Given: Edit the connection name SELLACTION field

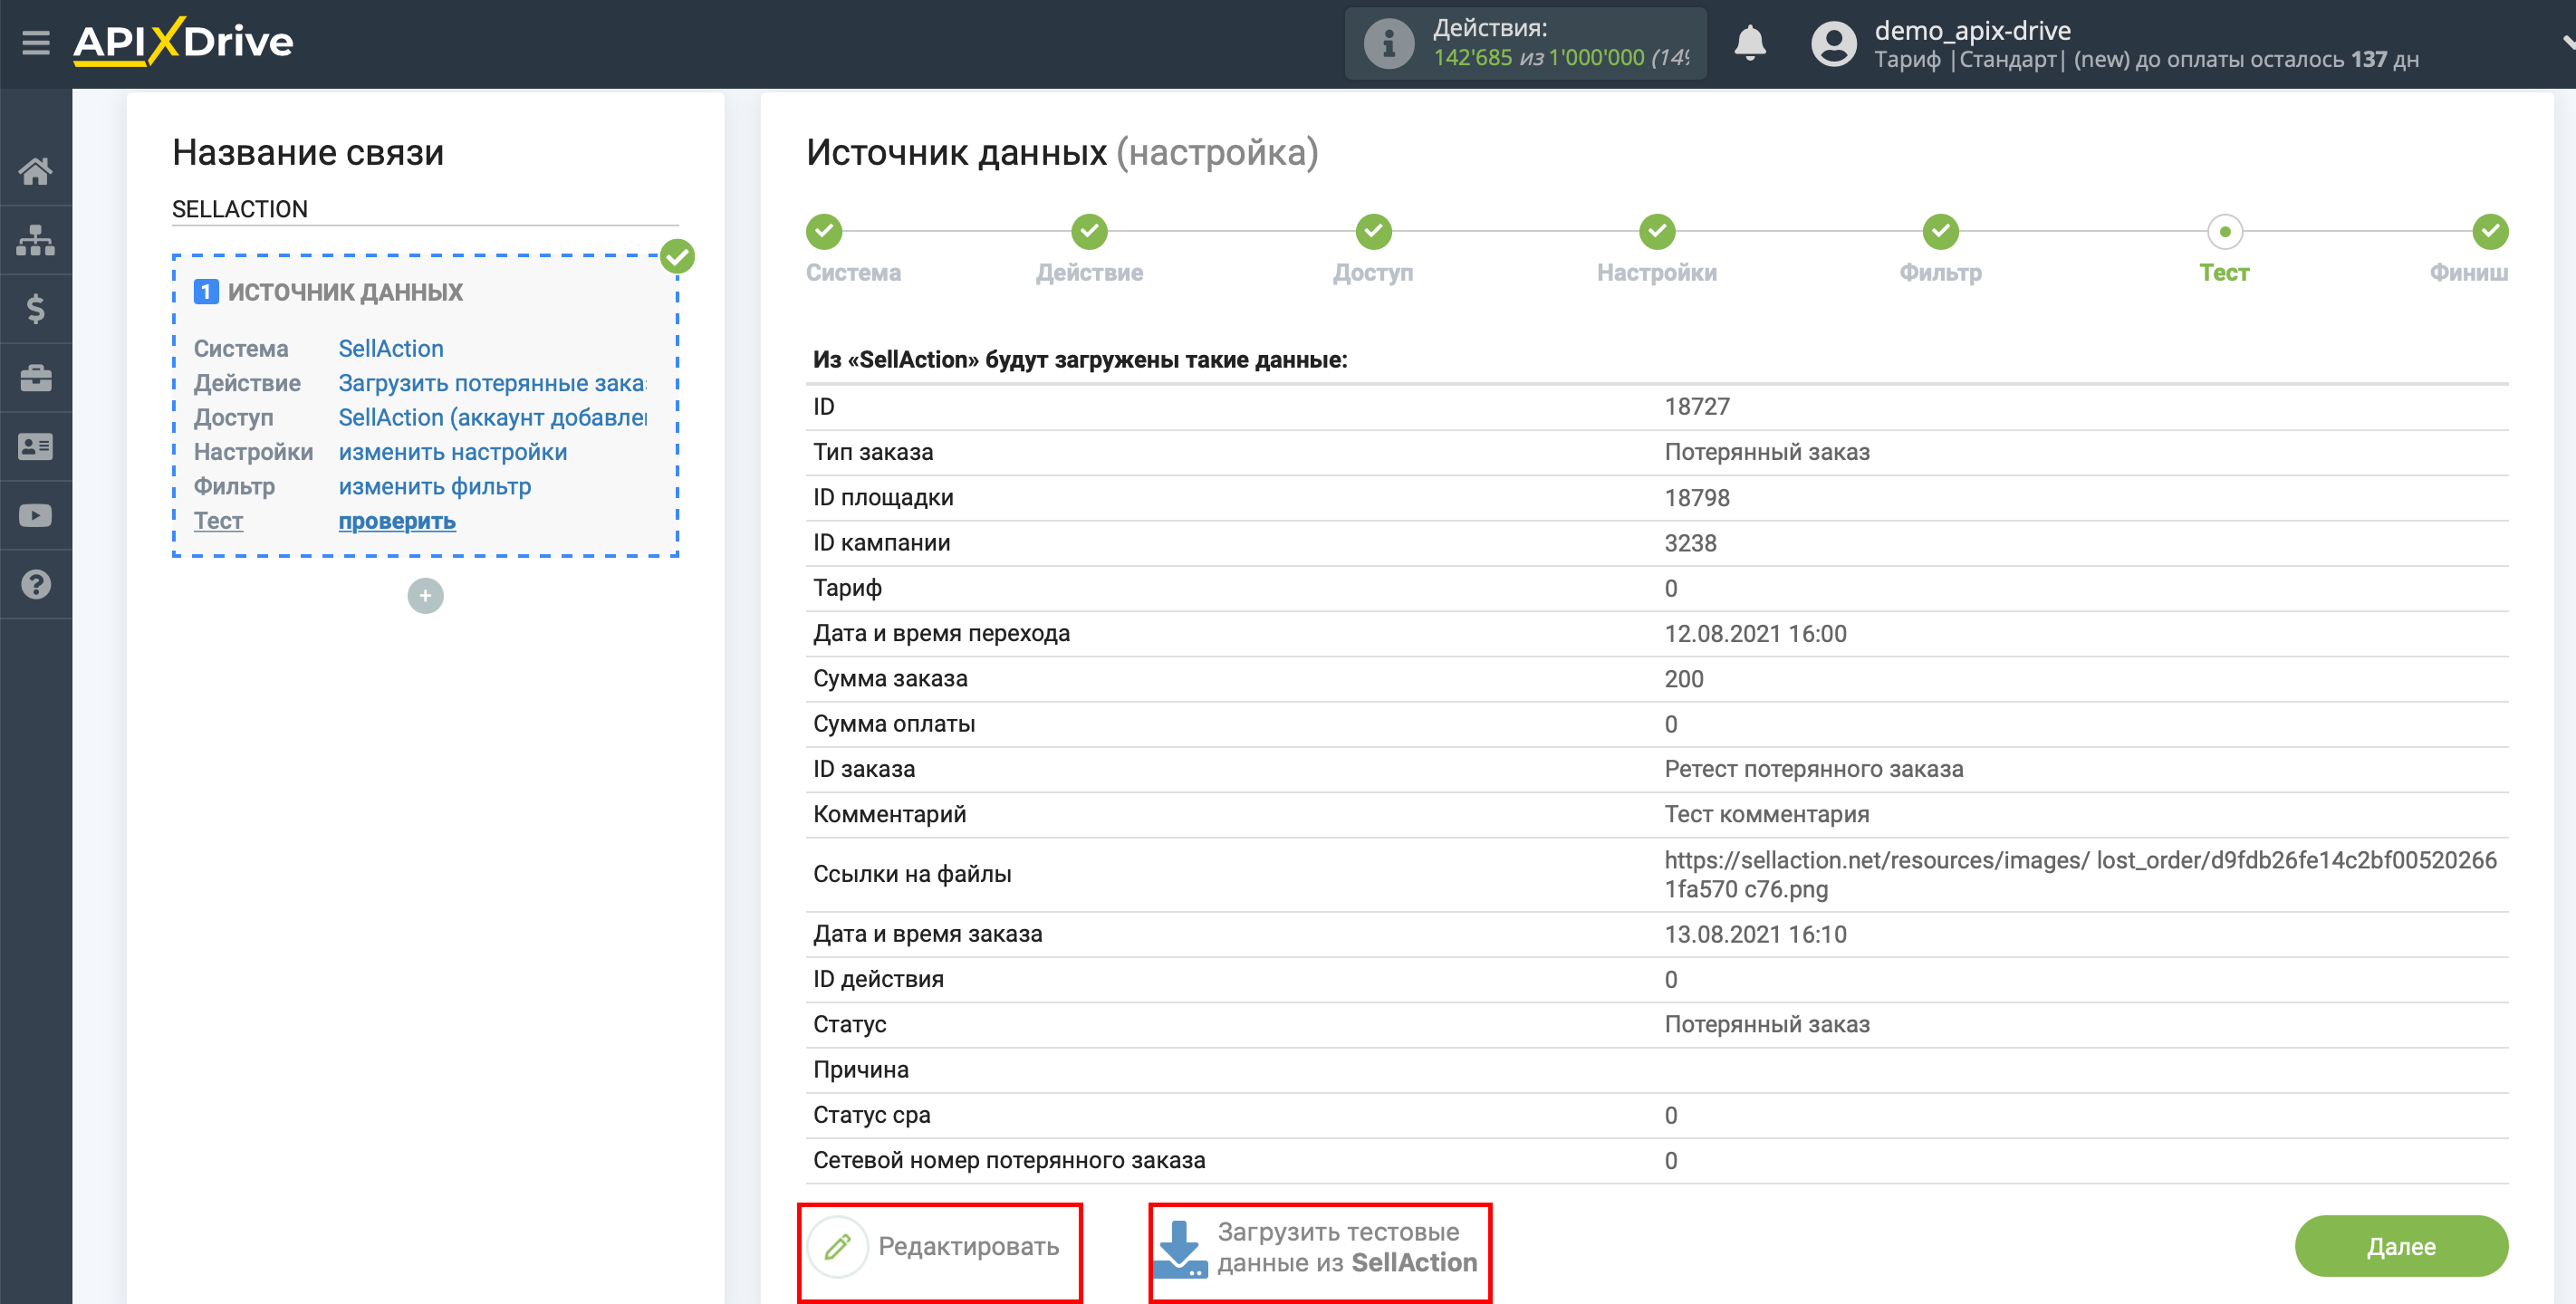Looking at the screenshot, I should (425, 209).
